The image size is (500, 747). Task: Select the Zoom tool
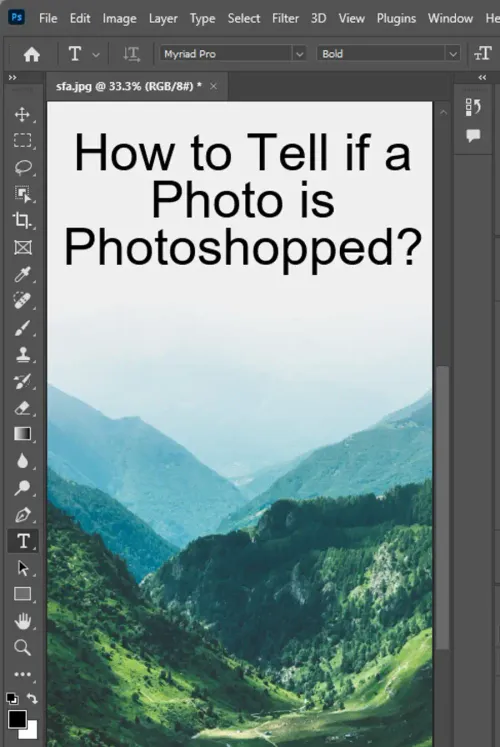[22, 648]
